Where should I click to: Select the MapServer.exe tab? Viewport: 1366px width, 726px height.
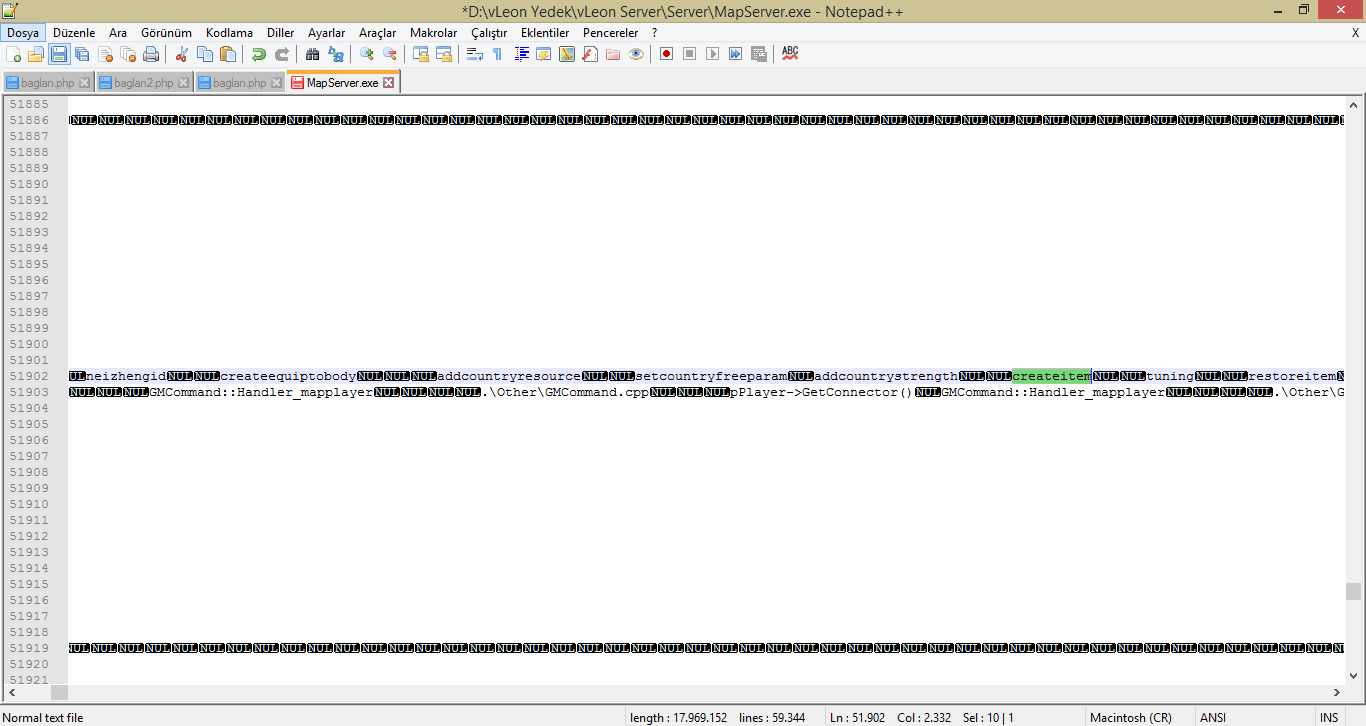pos(342,83)
